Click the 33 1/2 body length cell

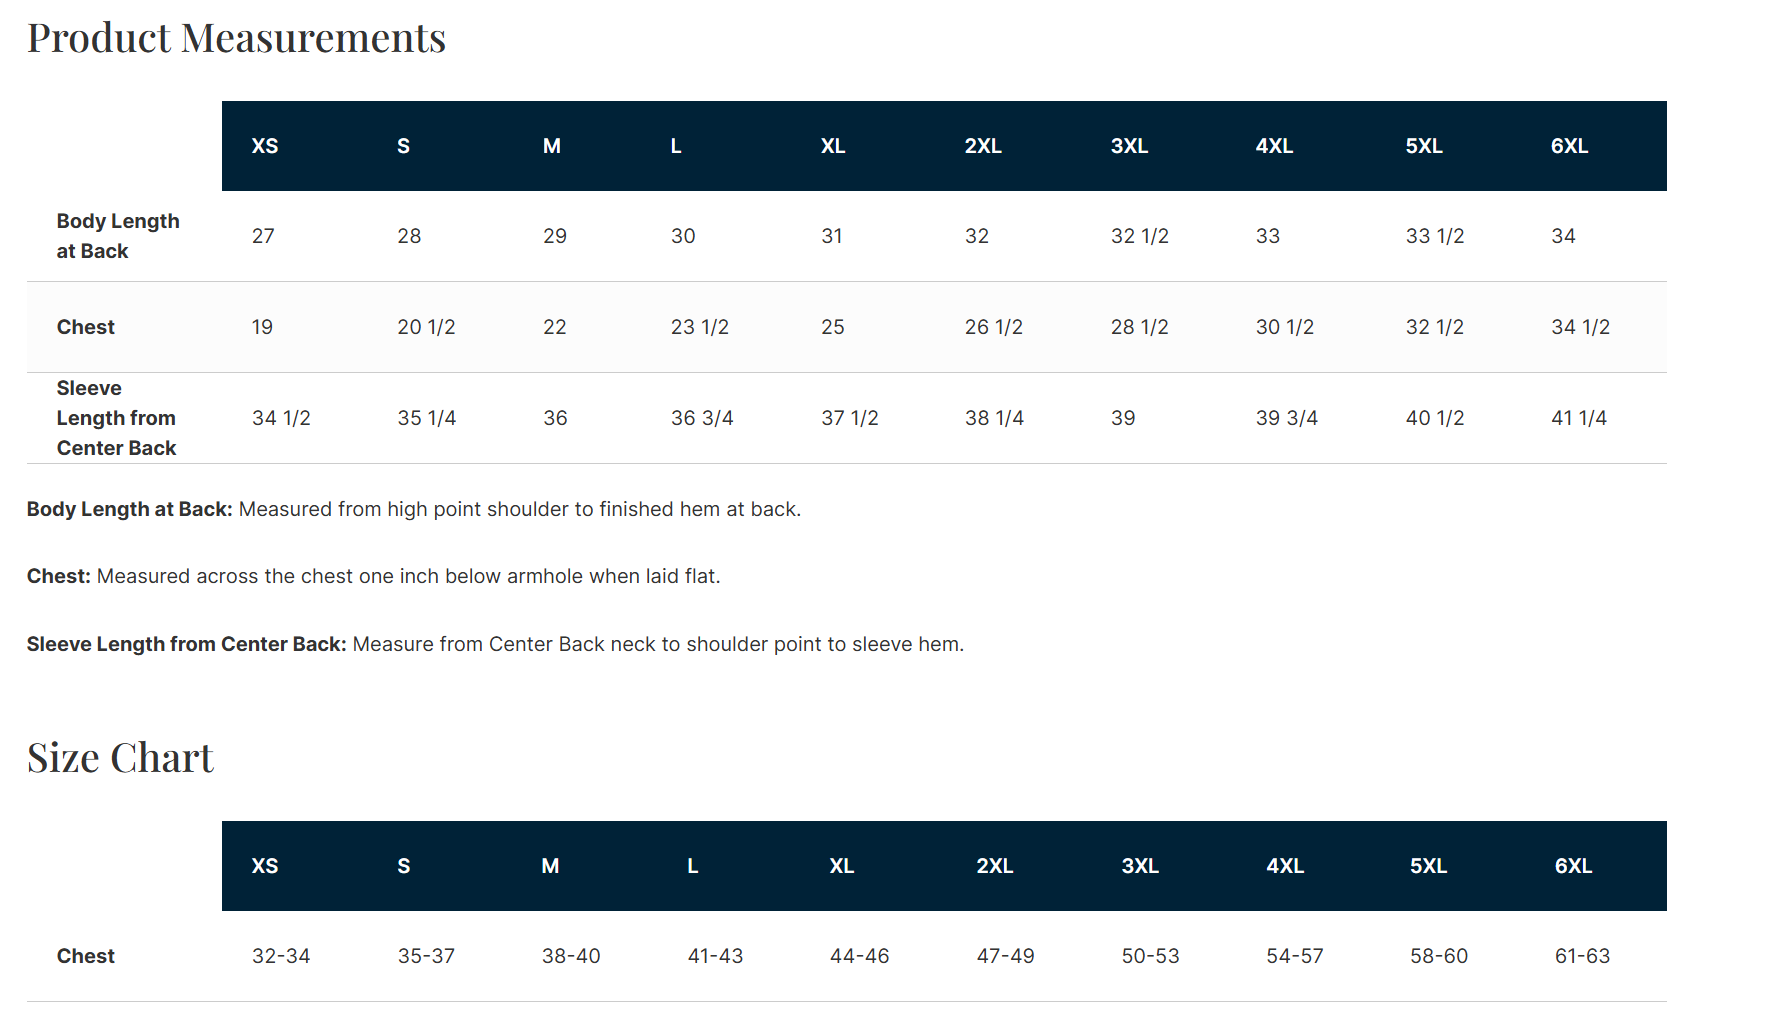(x=1434, y=236)
